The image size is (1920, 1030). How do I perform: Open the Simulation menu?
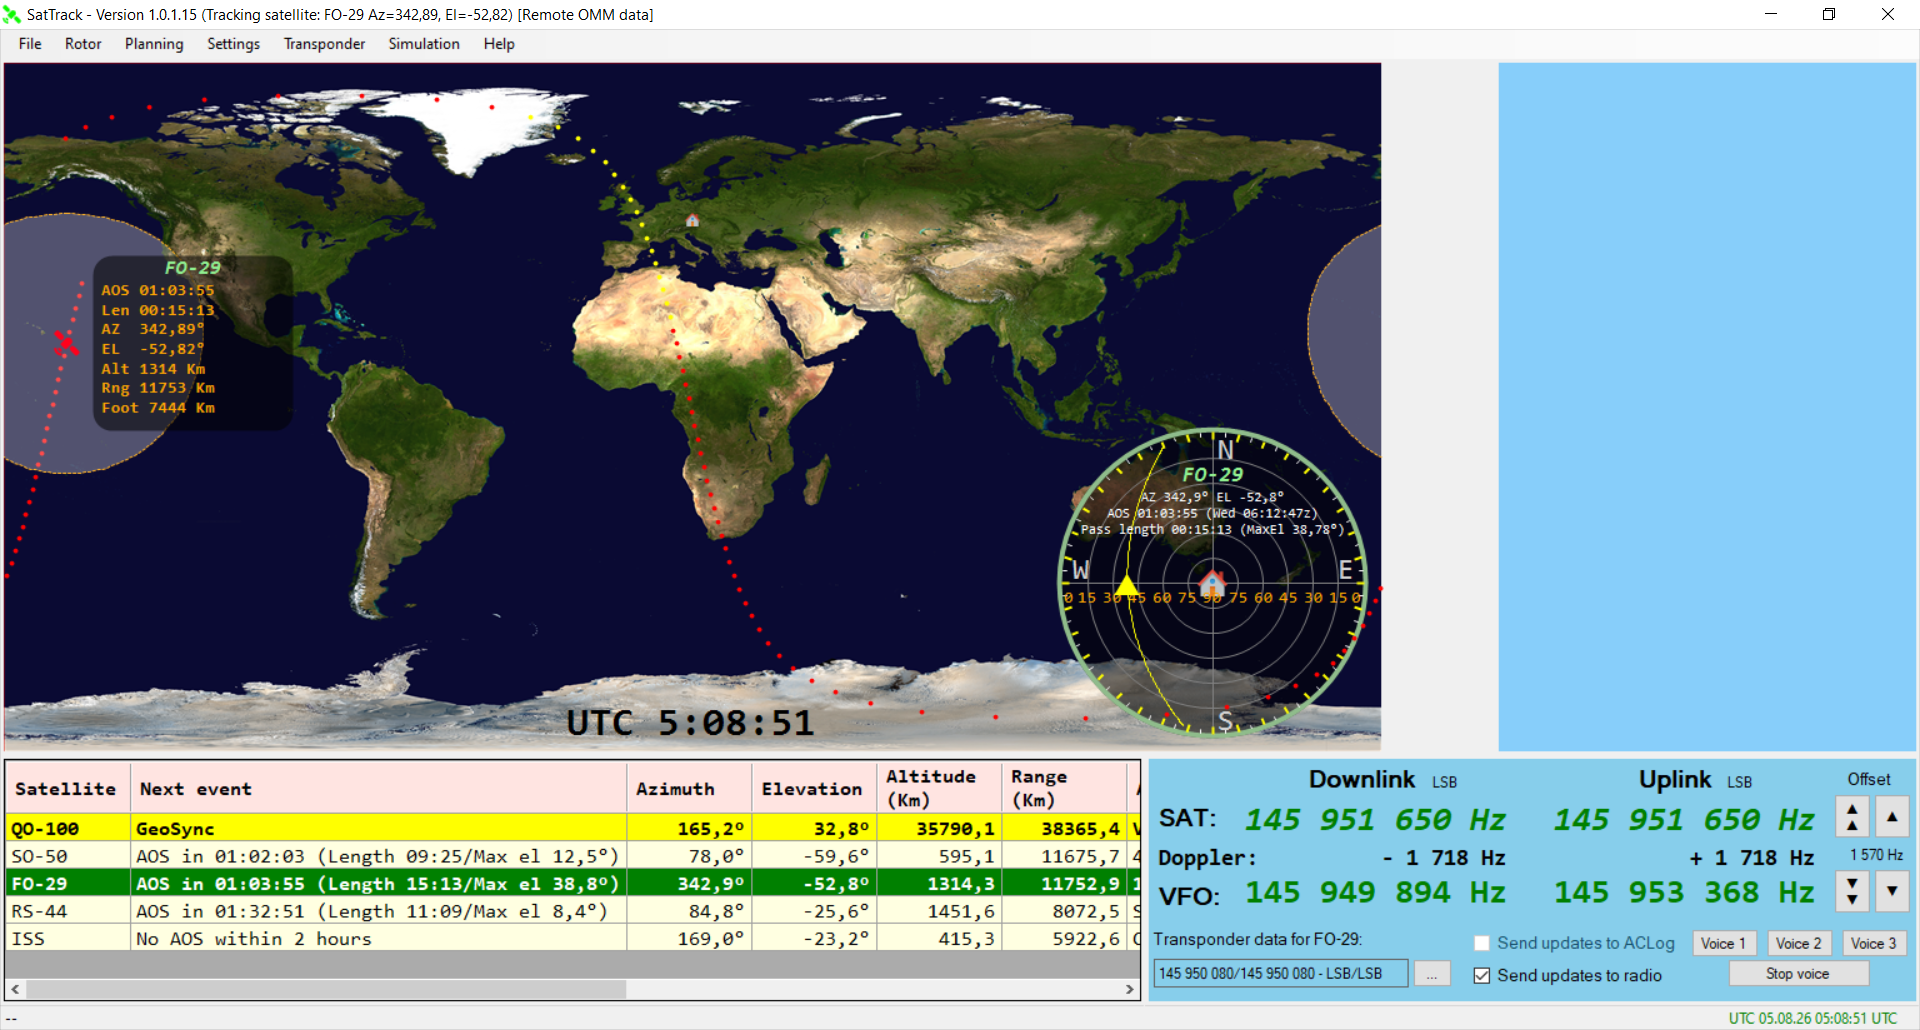(x=424, y=44)
